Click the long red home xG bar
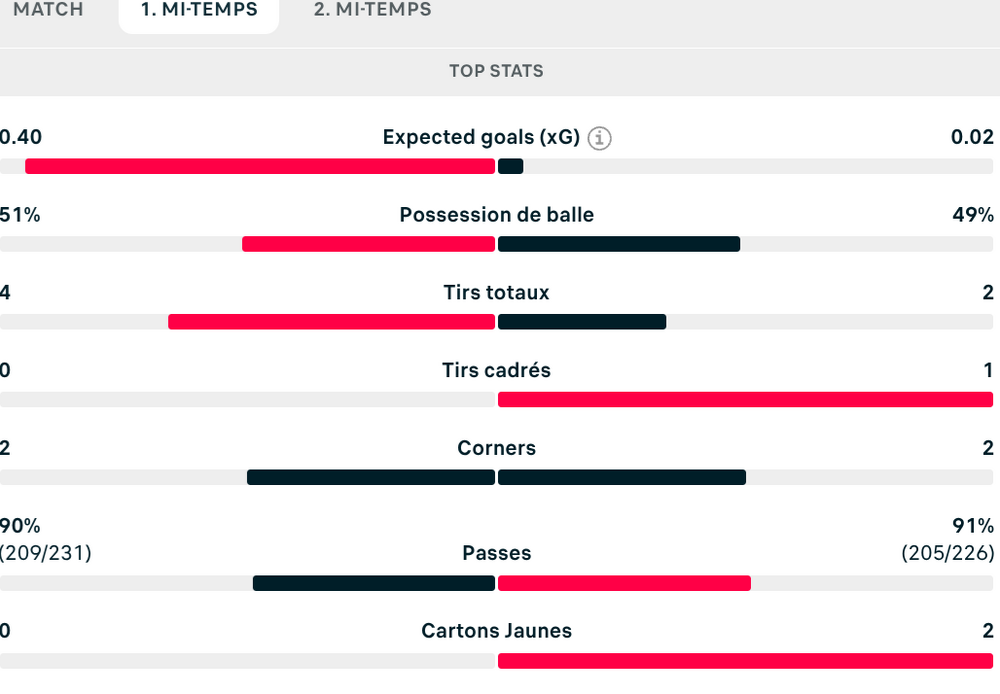The height and width of the screenshot is (694, 1000). 260,166
